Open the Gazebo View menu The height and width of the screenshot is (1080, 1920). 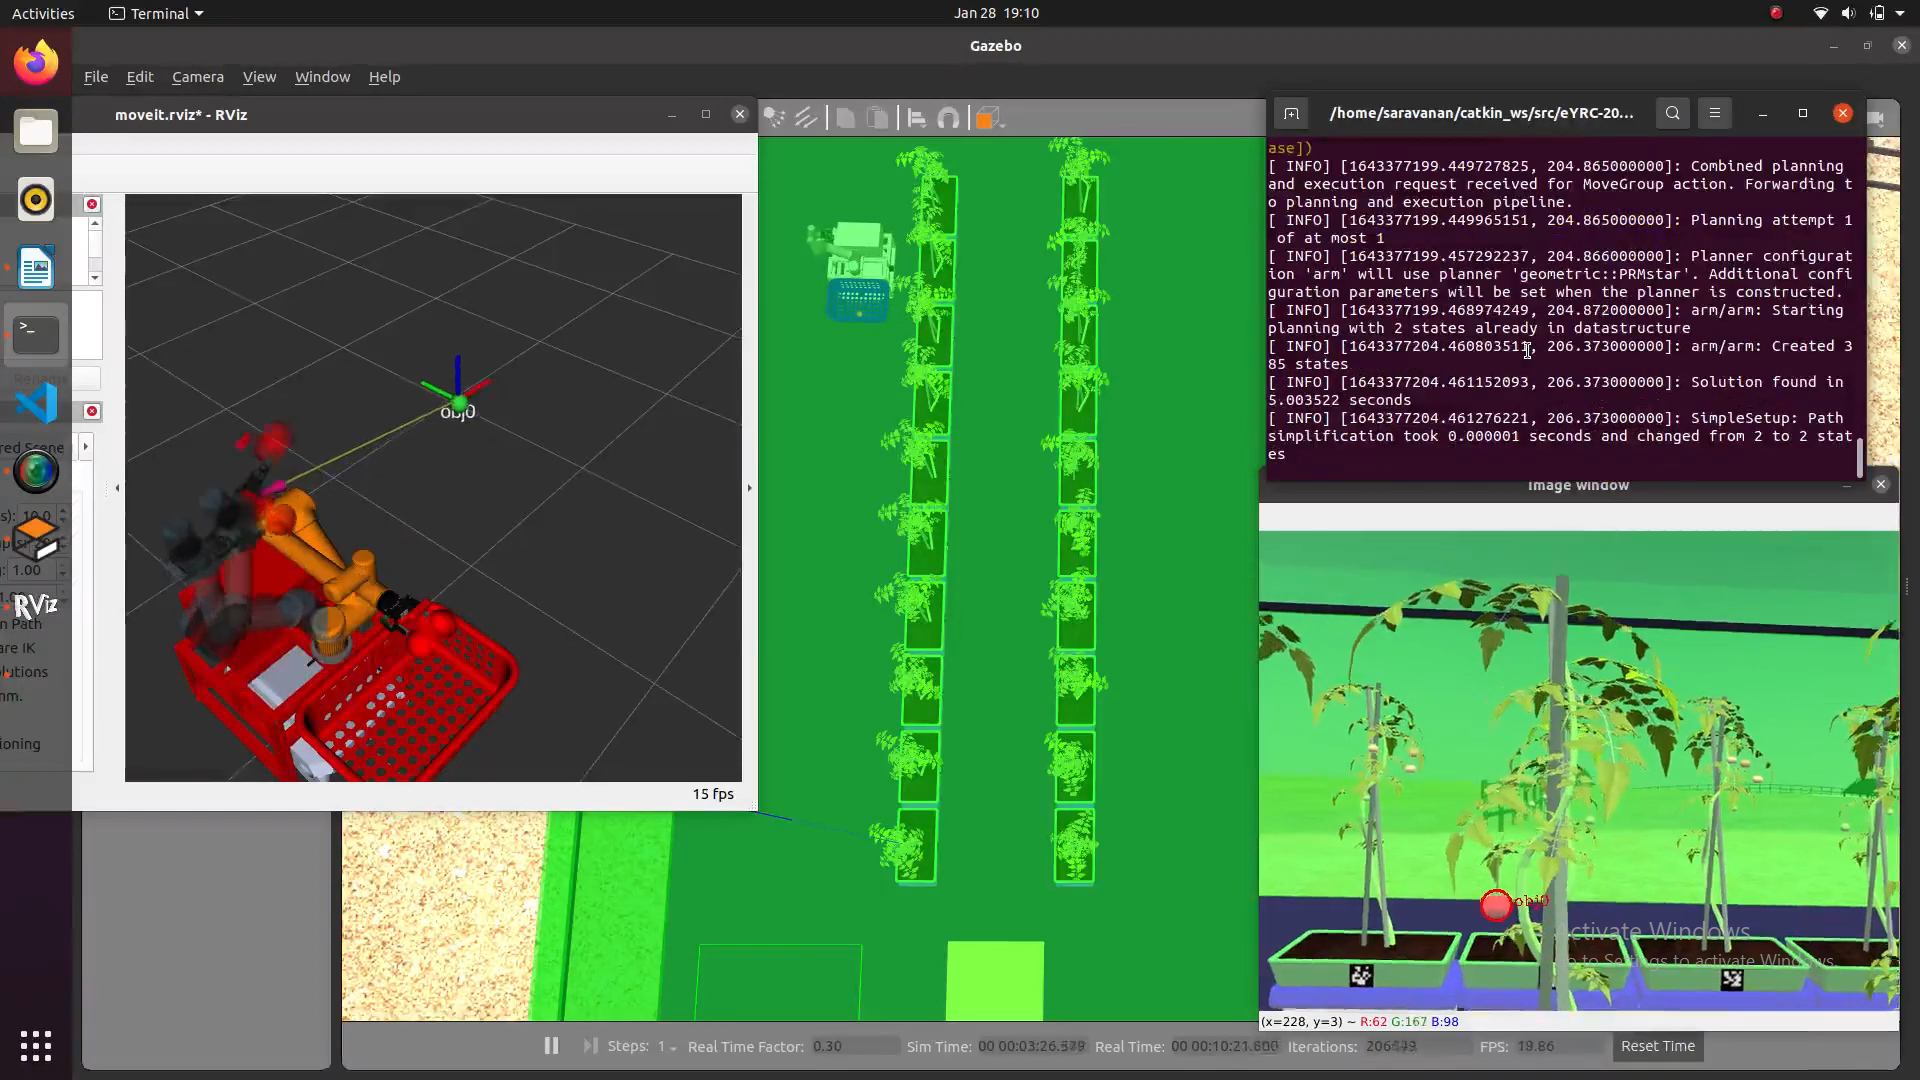259,77
